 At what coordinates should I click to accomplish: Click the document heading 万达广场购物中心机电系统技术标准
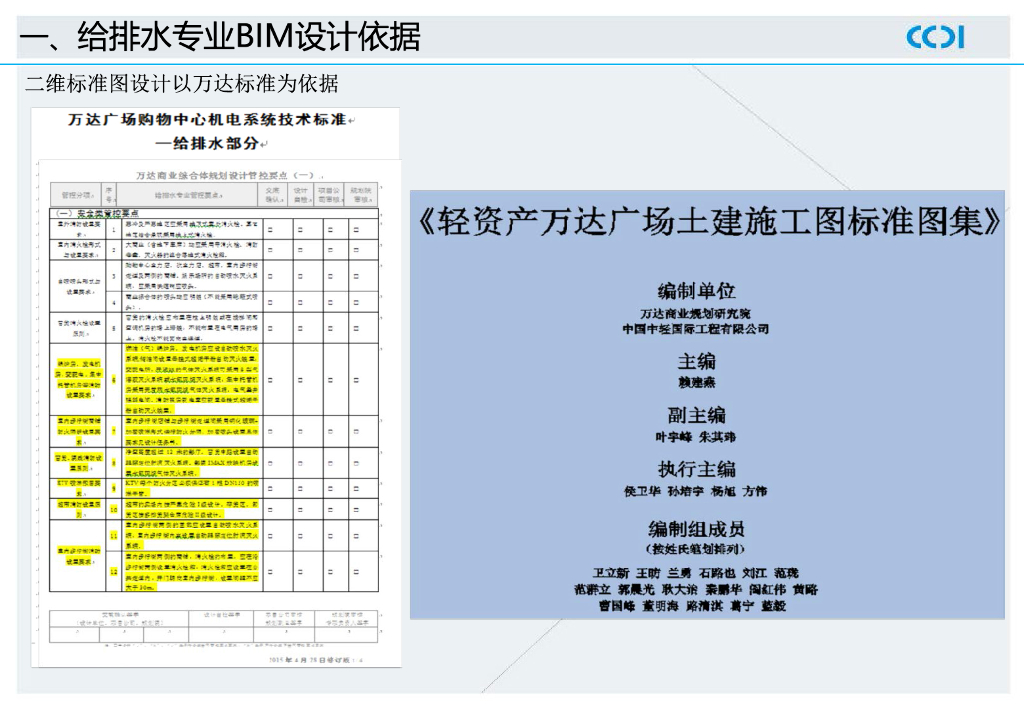click(207, 119)
